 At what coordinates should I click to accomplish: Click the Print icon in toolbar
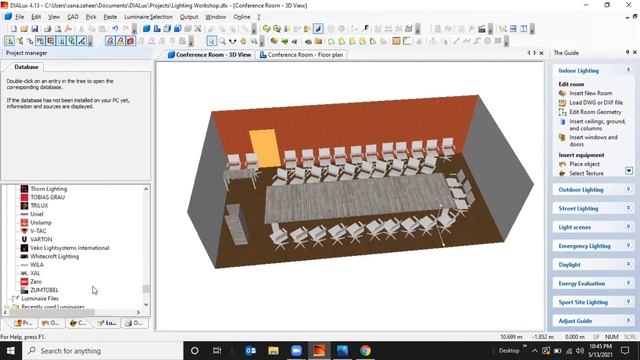pyautogui.click(x=47, y=29)
